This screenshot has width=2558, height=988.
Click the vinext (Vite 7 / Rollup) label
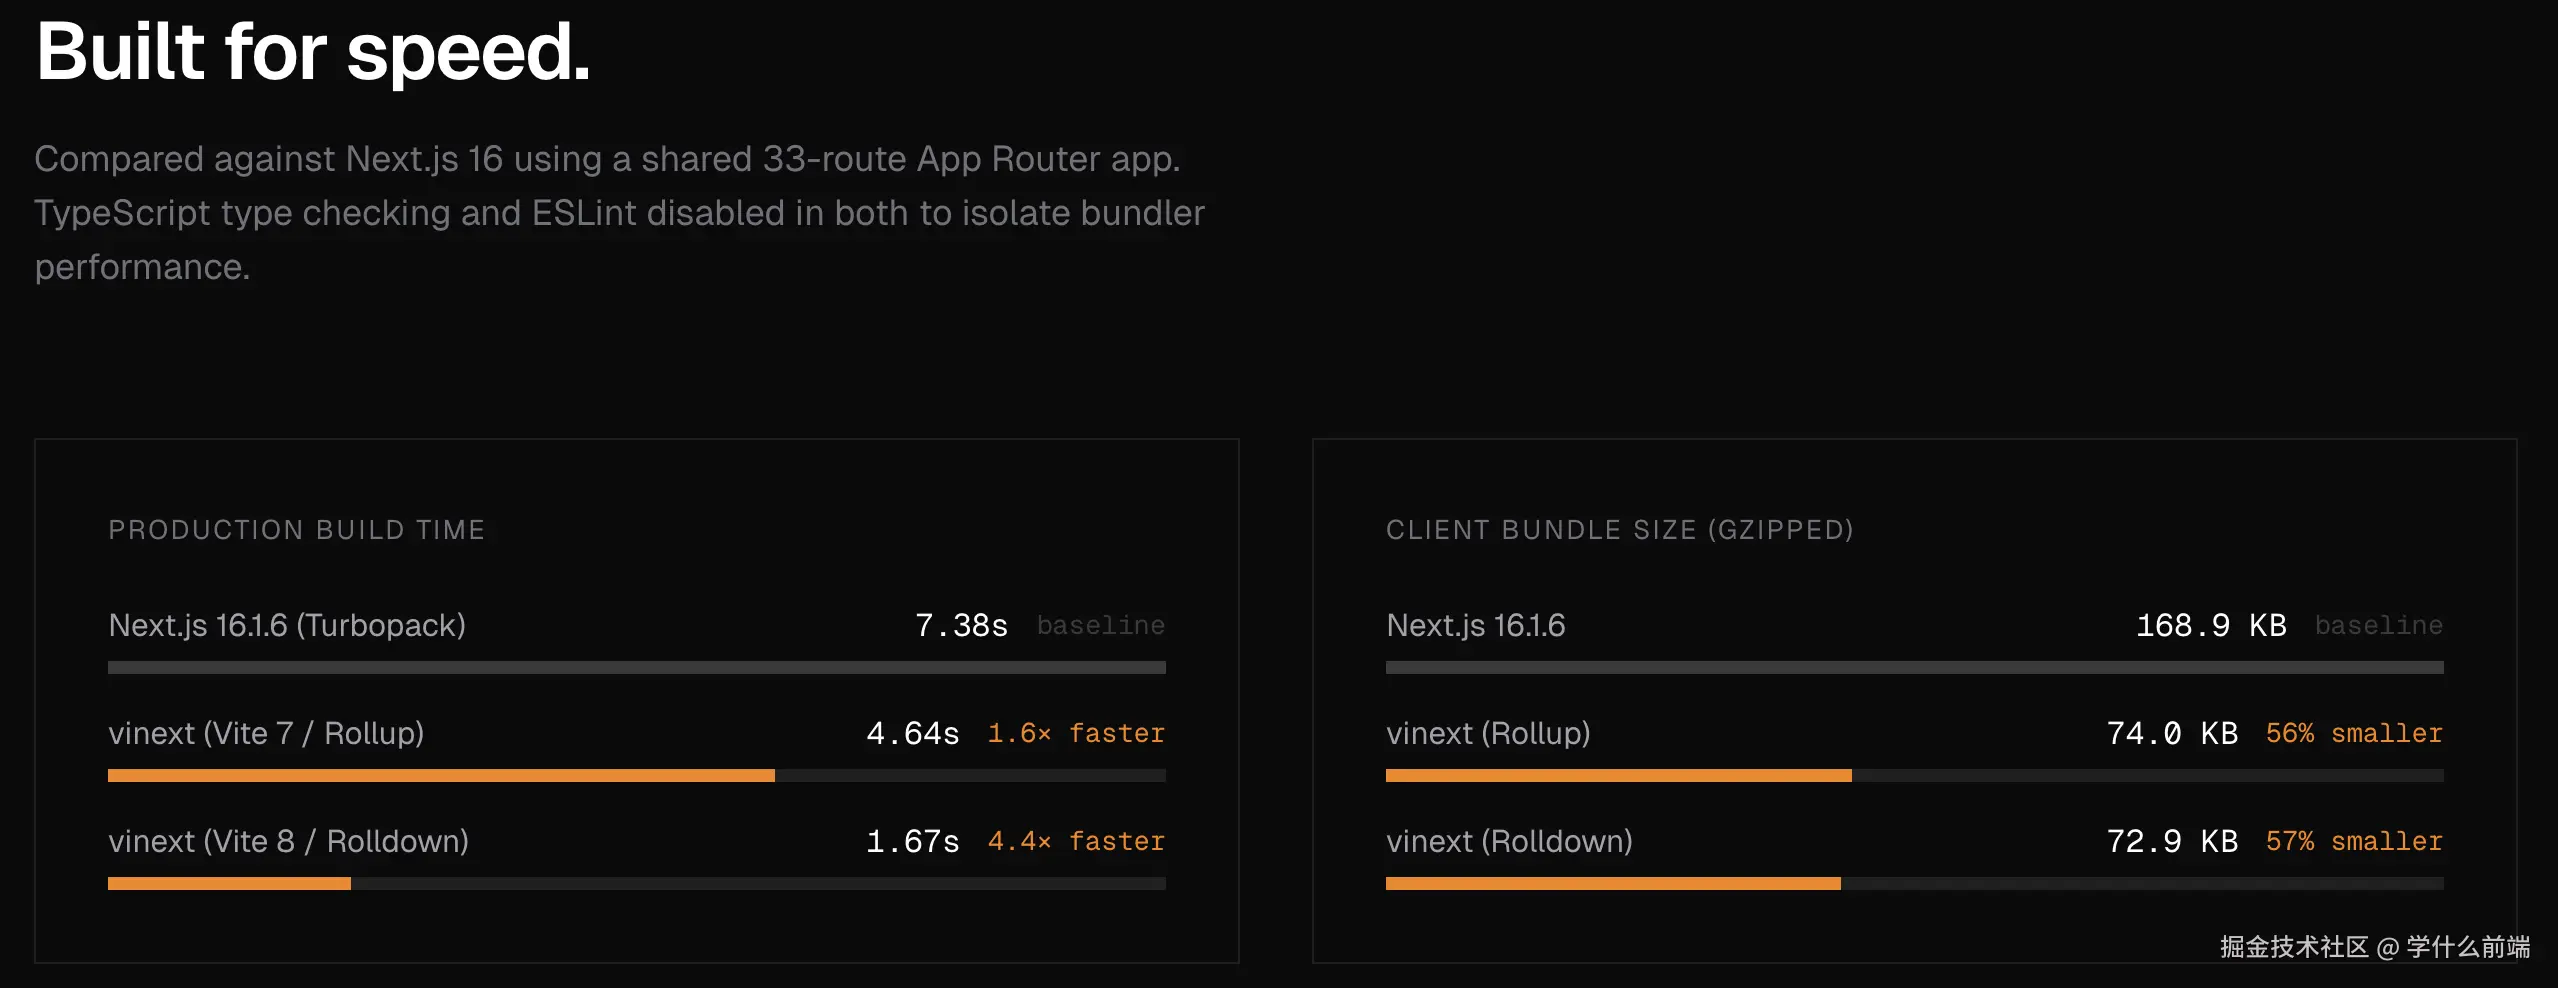266,733
